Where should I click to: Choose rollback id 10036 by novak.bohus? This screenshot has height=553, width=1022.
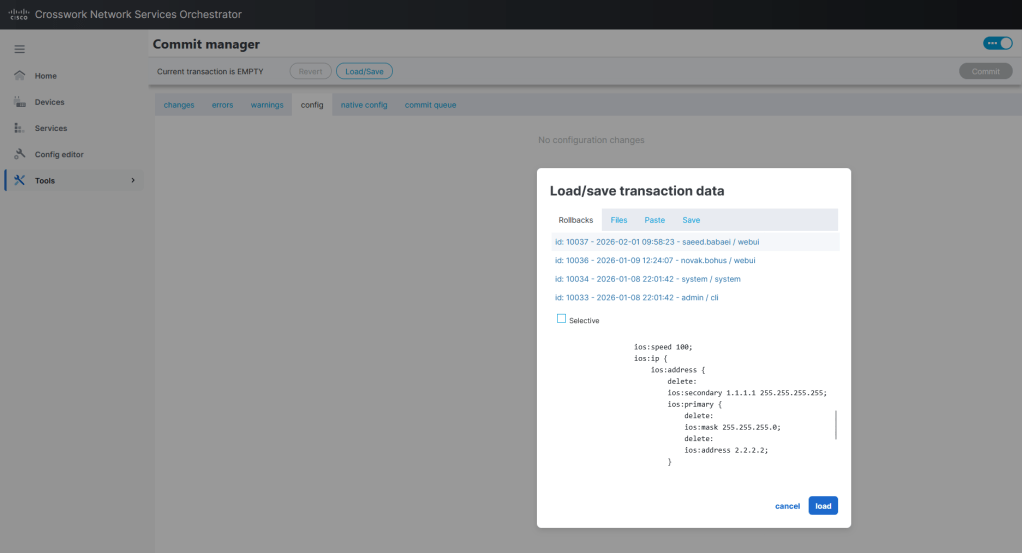click(x=647, y=260)
